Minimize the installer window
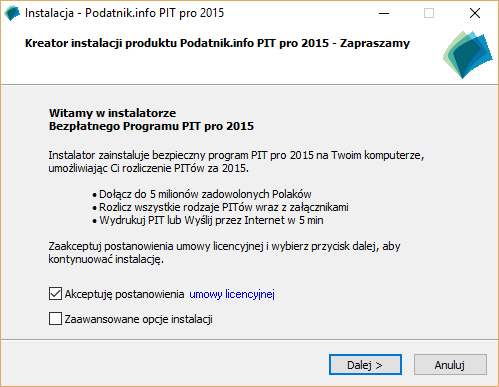Screen dimensions: 499x387 pyautogui.click(x=384, y=13)
